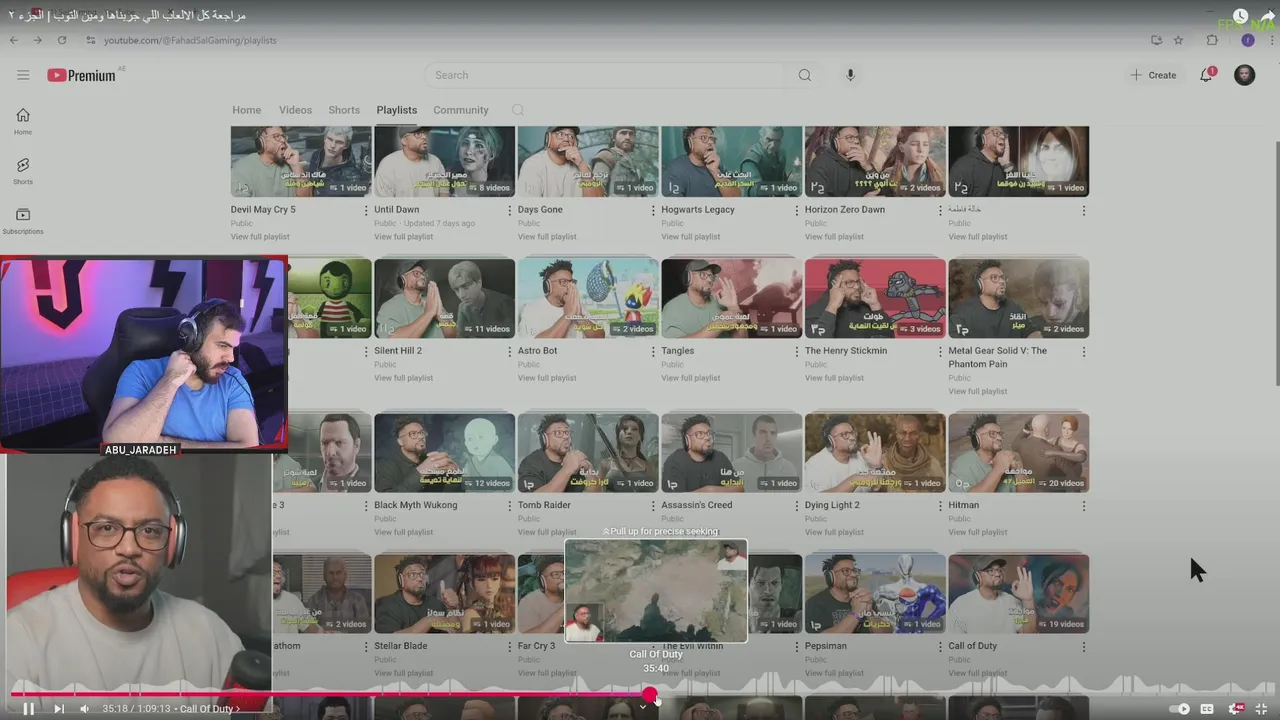Open View full playlist under Tangles
1280x720 pixels.
pos(690,378)
